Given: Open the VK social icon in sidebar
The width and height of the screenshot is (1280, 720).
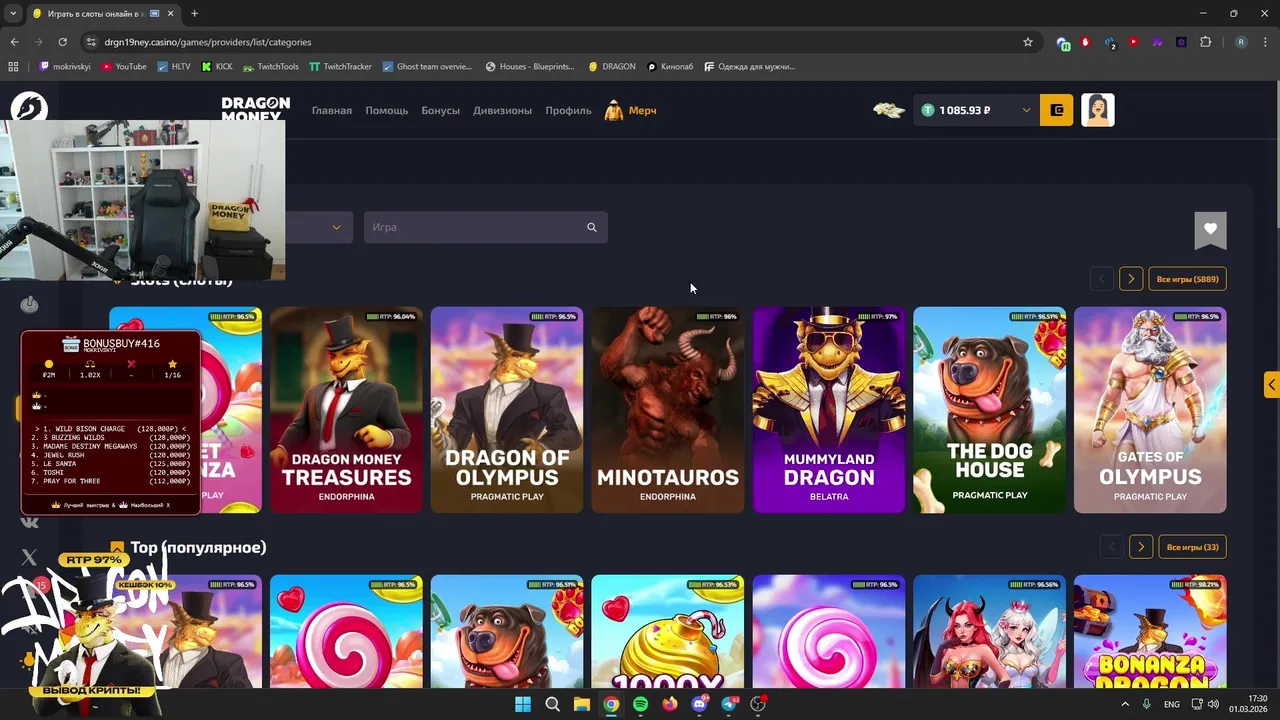Looking at the screenshot, I should click(29, 522).
